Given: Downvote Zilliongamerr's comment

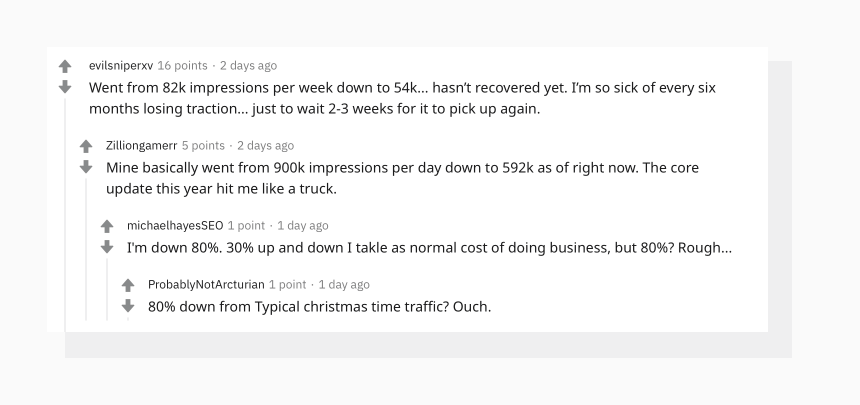Looking at the screenshot, I should click(x=86, y=167).
